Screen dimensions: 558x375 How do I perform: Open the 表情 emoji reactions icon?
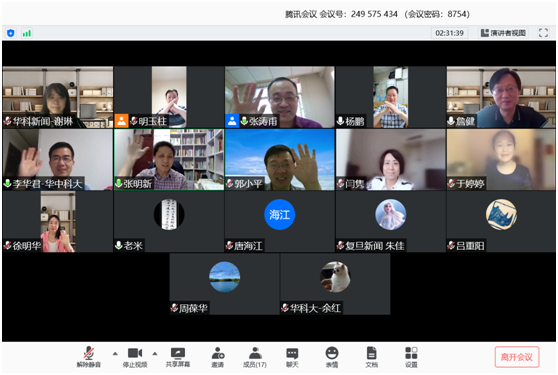(332, 357)
